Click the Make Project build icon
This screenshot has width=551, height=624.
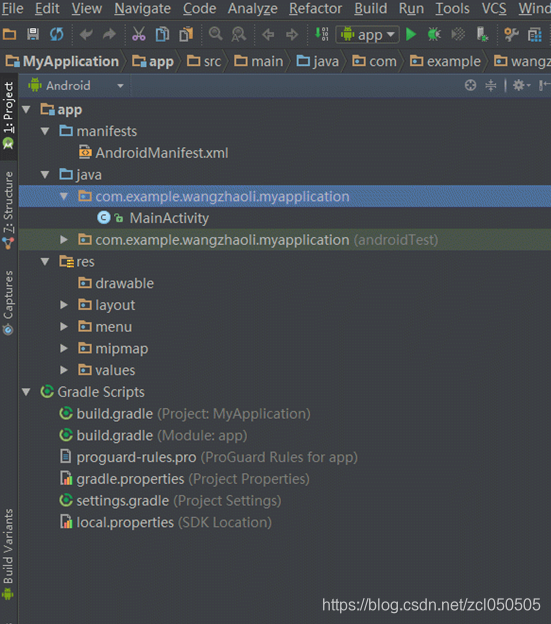(321, 34)
